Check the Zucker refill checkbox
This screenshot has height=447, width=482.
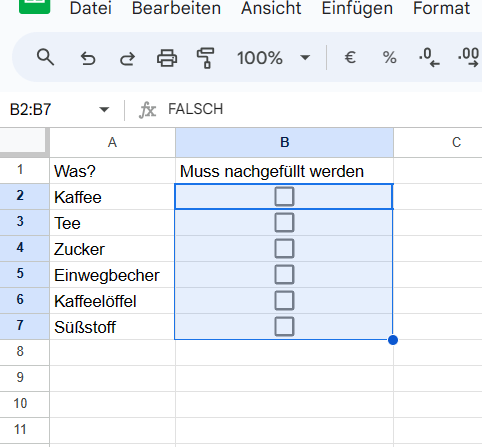click(x=284, y=248)
